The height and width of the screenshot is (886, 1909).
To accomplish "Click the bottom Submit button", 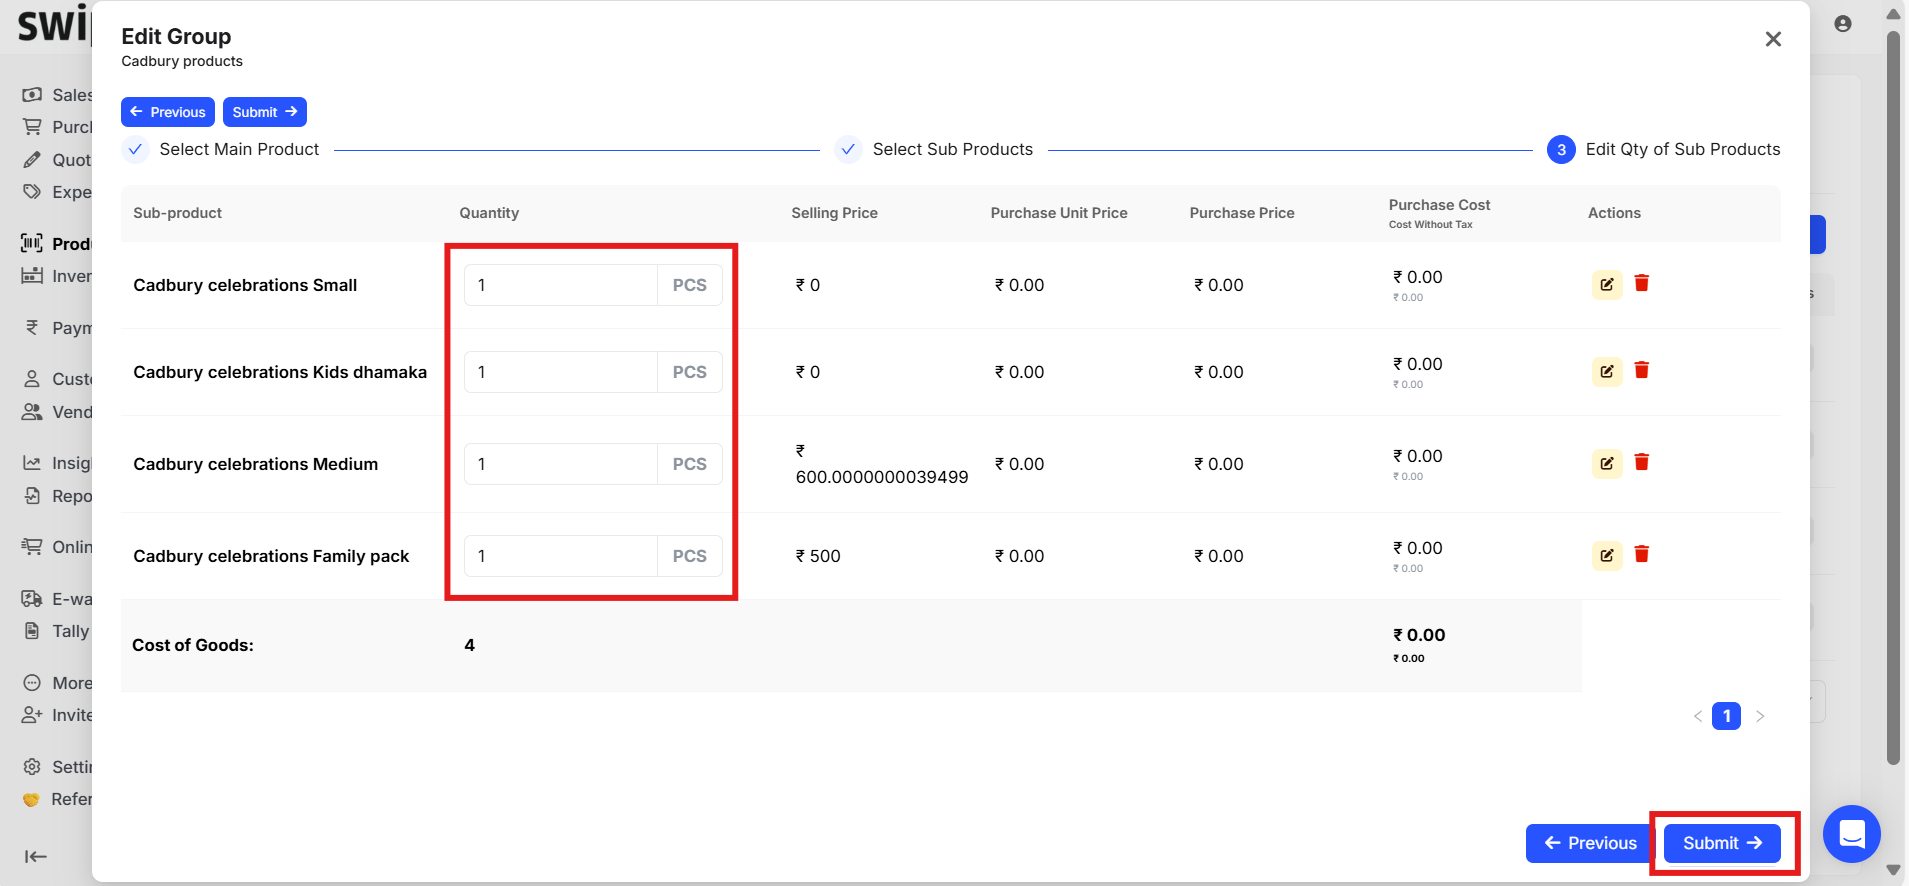I will 1722,843.
